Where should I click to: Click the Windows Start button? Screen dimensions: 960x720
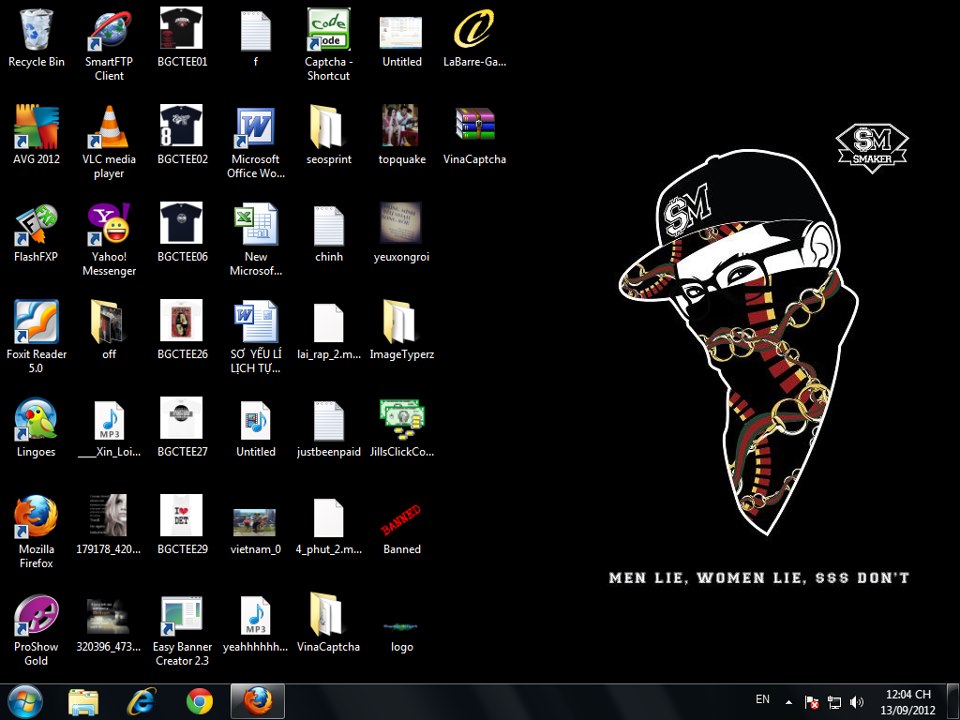click(x=24, y=701)
